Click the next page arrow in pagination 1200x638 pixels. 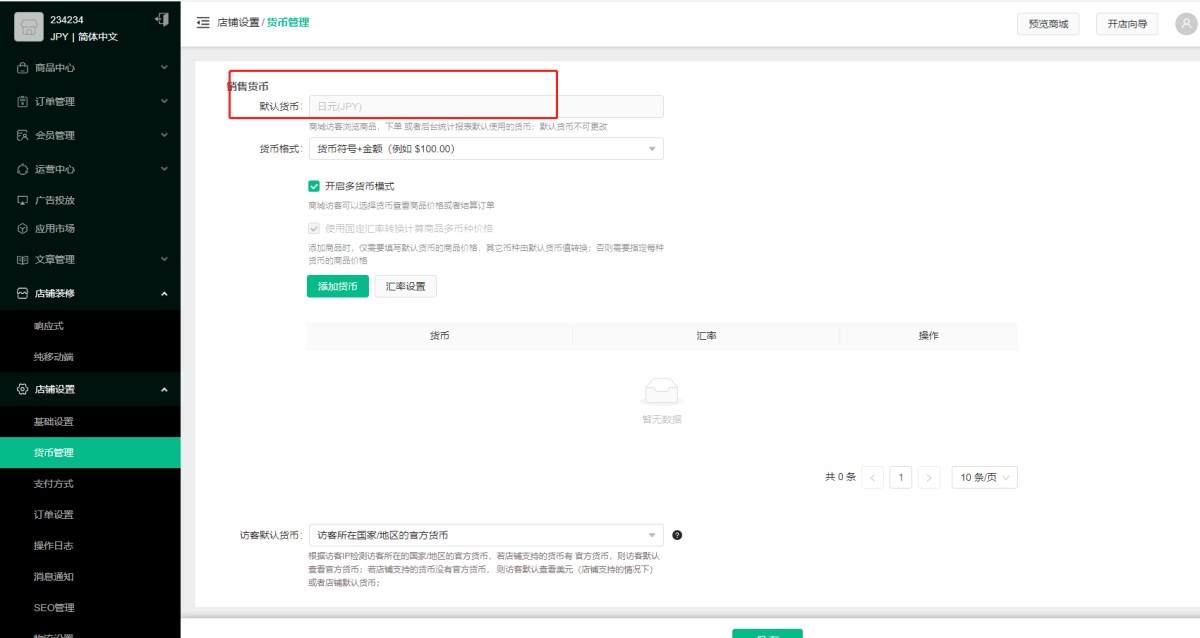929,478
